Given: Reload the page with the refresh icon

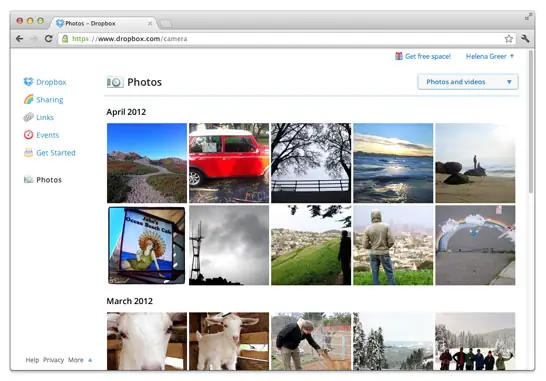Looking at the screenshot, I should click(x=48, y=39).
